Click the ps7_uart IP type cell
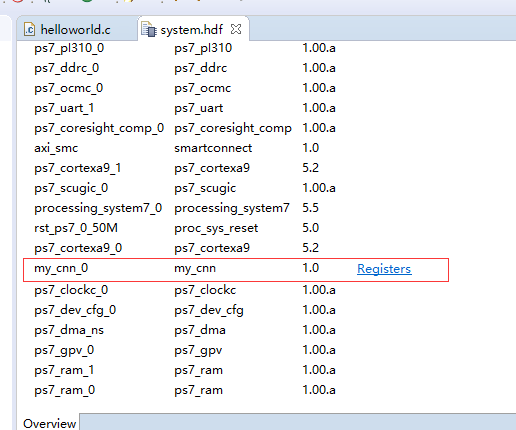The height and width of the screenshot is (430, 516). 199,108
